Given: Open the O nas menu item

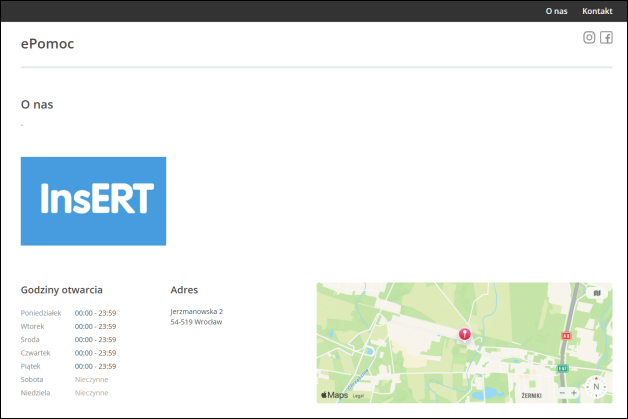Looking at the screenshot, I should click(x=556, y=11).
